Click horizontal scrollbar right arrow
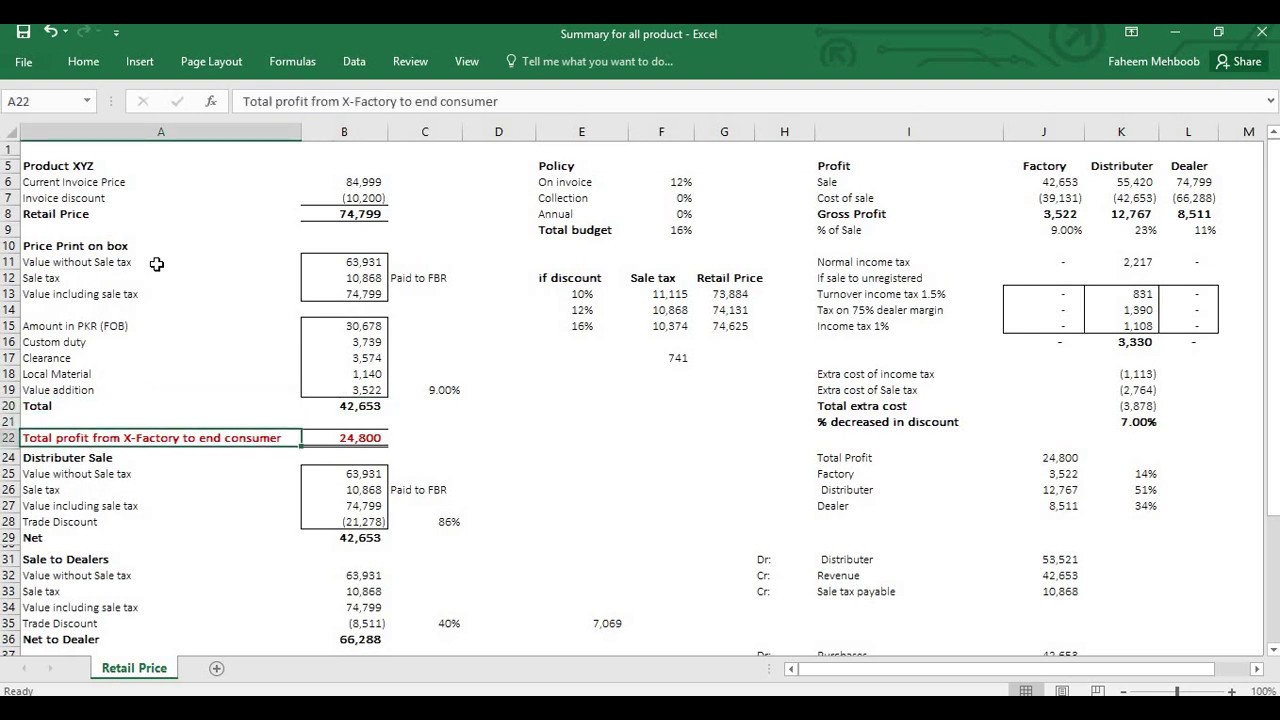Image resolution: width=1280 pixels, height=720 pixels. click(1257, 669)
